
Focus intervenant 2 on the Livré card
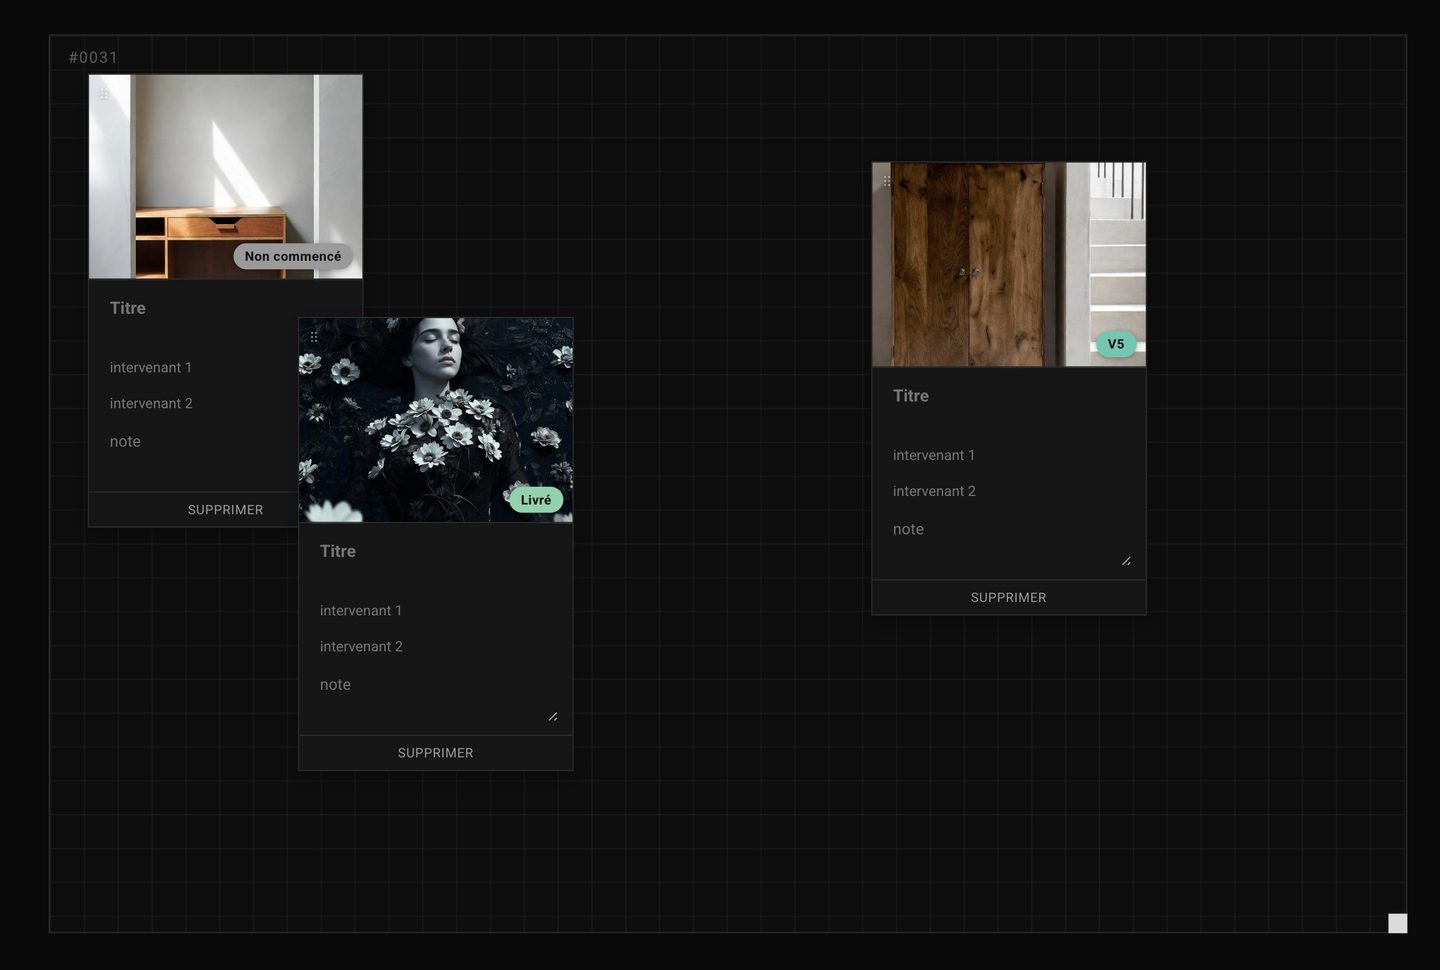pyautogui.click(x=436, y=646)
